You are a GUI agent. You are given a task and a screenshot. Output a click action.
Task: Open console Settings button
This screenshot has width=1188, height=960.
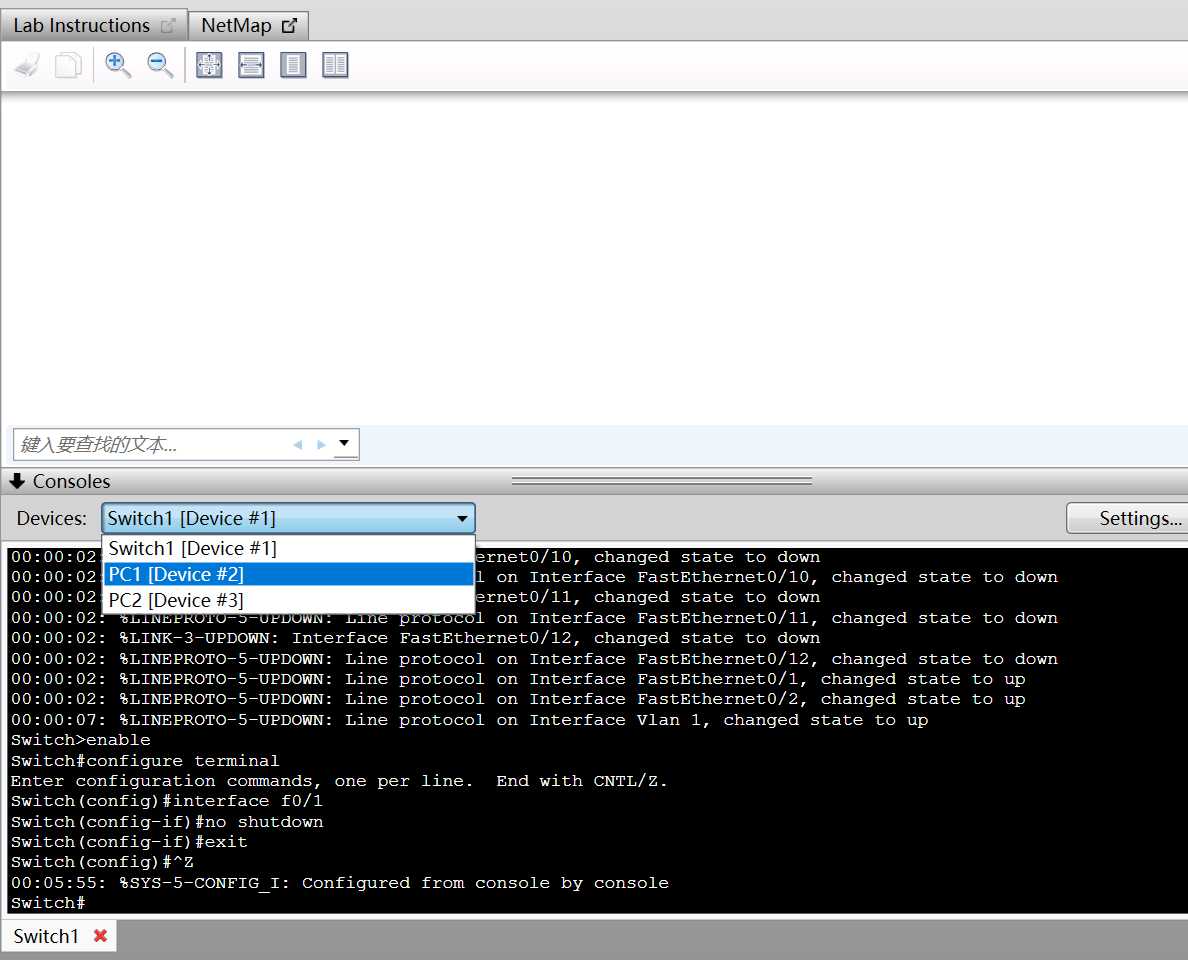pyautogui.click(x=1129, y=518)
